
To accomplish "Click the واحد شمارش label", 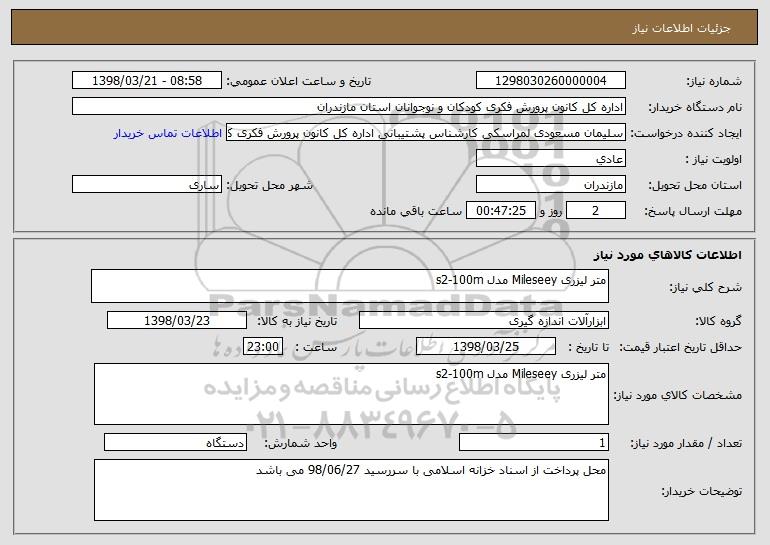I will point(301,443).
